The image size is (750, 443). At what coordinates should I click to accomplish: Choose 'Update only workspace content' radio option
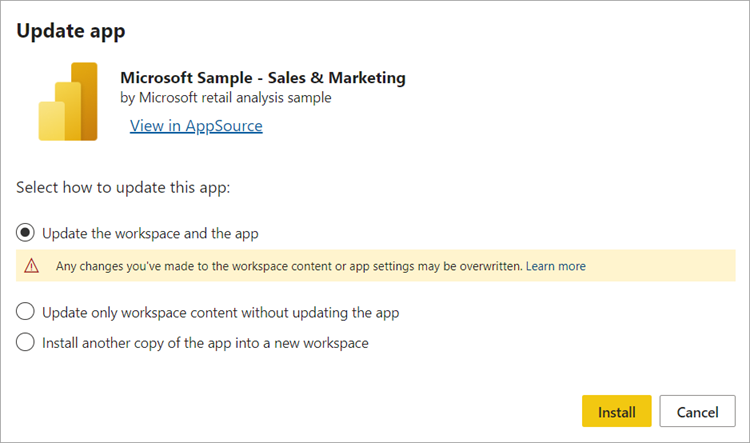coord(26,312)
